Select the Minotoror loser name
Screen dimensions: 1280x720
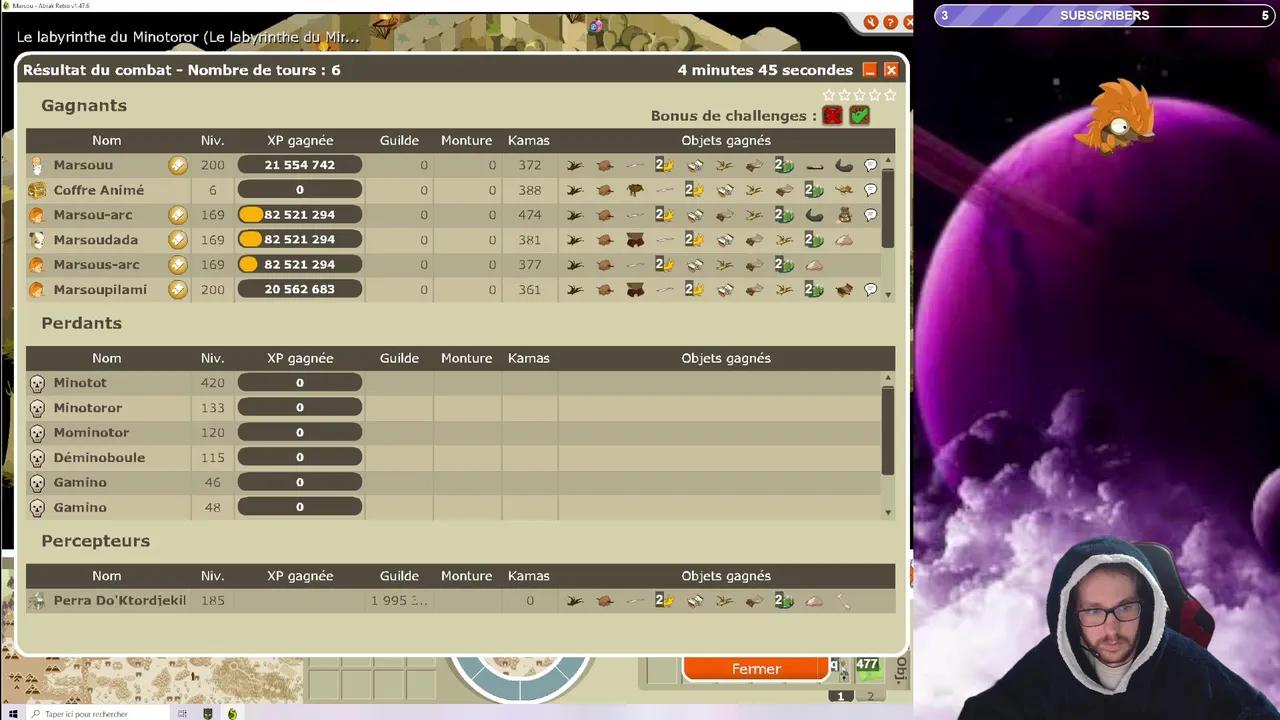(x=88, y=408)
